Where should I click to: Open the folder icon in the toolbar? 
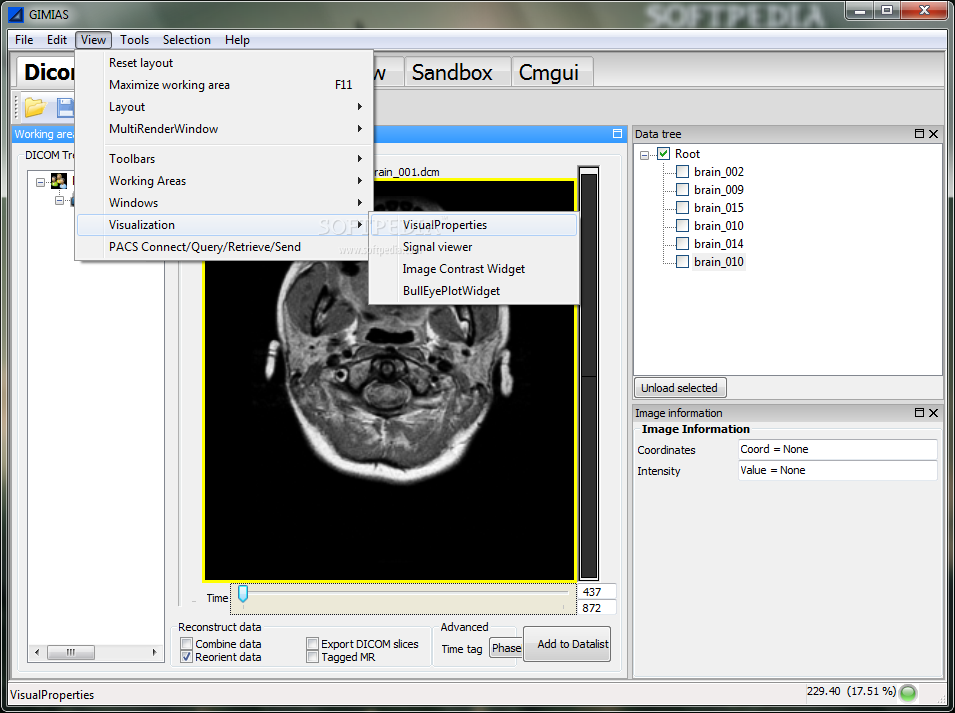click(35, 107)
